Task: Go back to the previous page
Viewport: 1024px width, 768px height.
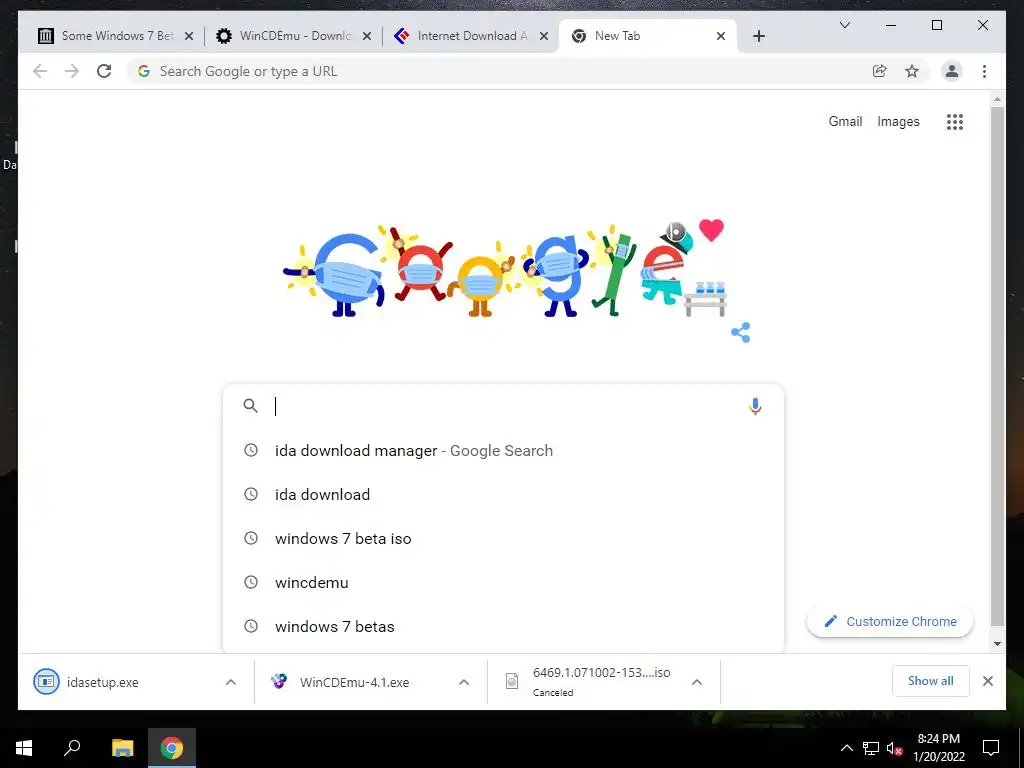Action: tap(40, 71)
